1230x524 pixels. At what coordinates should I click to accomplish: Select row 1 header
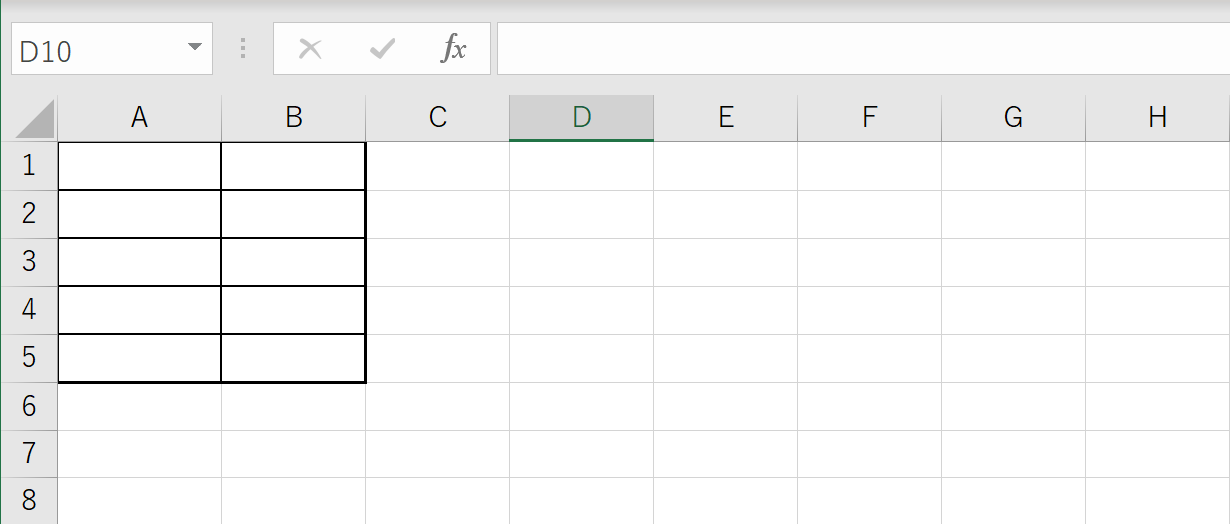click(29, 166)
